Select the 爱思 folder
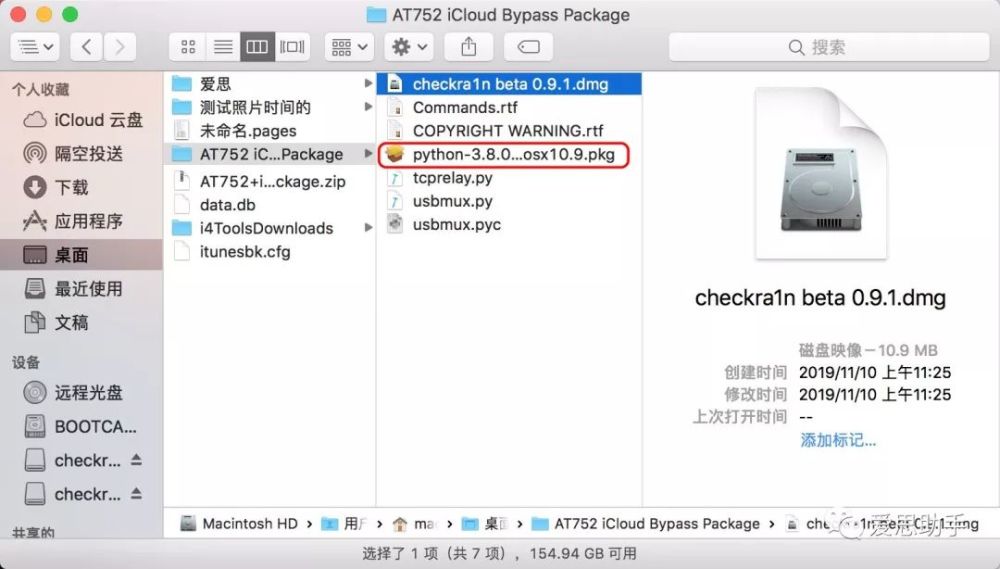This screenshot has height=569, width=1000. [x=269, y=84]
